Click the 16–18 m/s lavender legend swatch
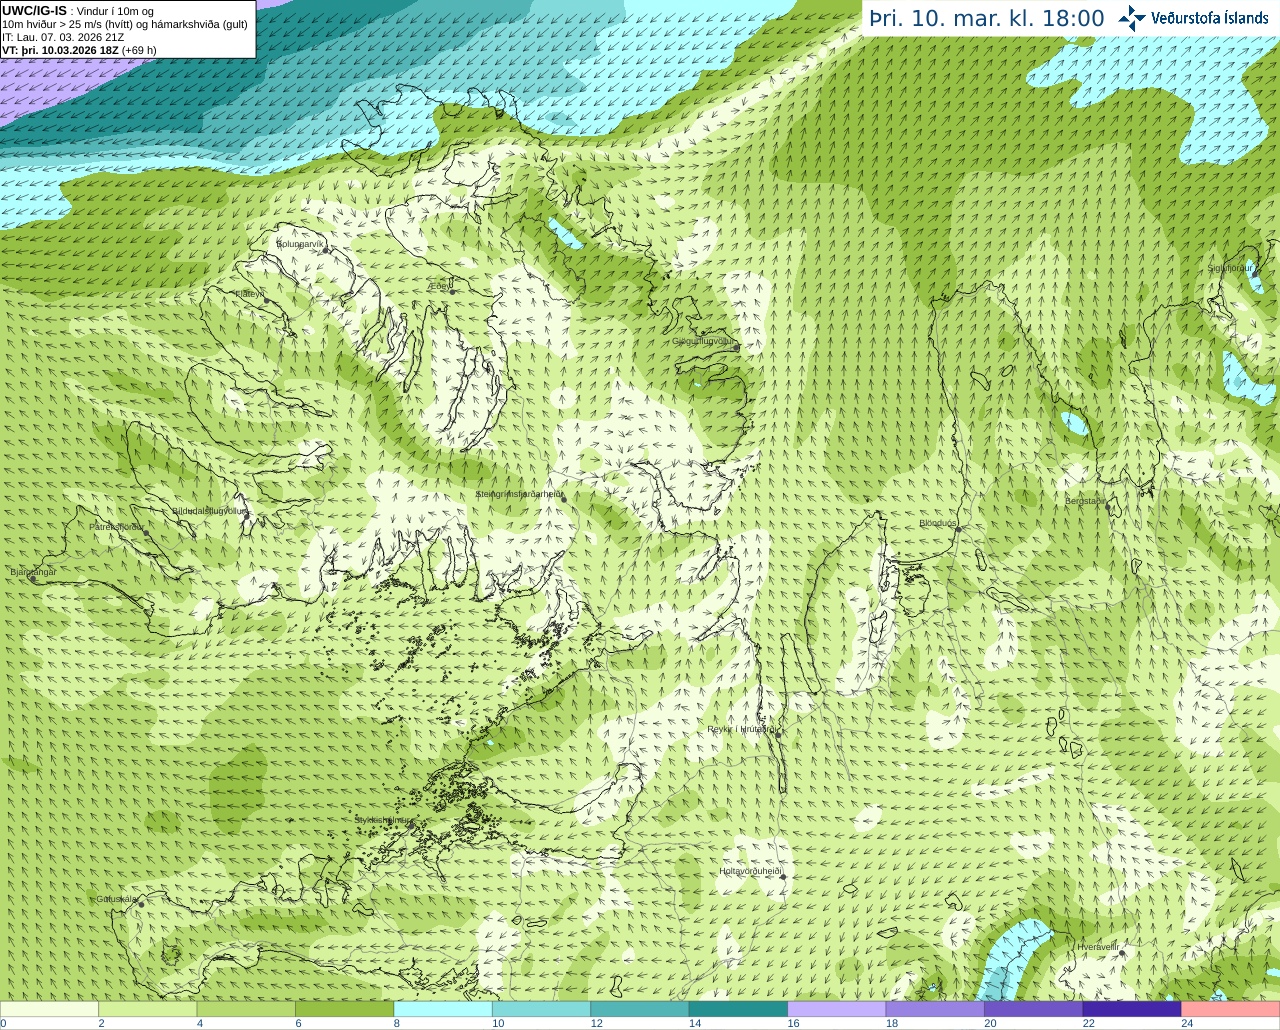The width and height of the screenshot is (1280, 1030). [837, 1009]
